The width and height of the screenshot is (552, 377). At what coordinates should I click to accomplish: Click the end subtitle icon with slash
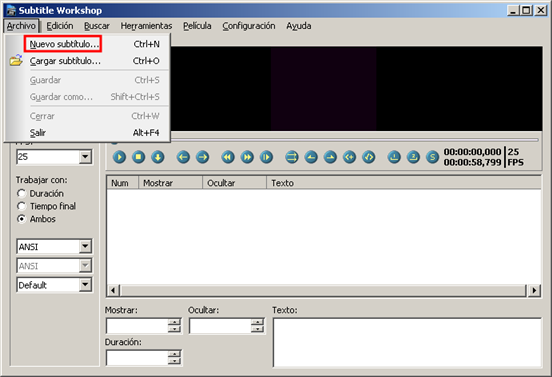click(x=369, y=157)
